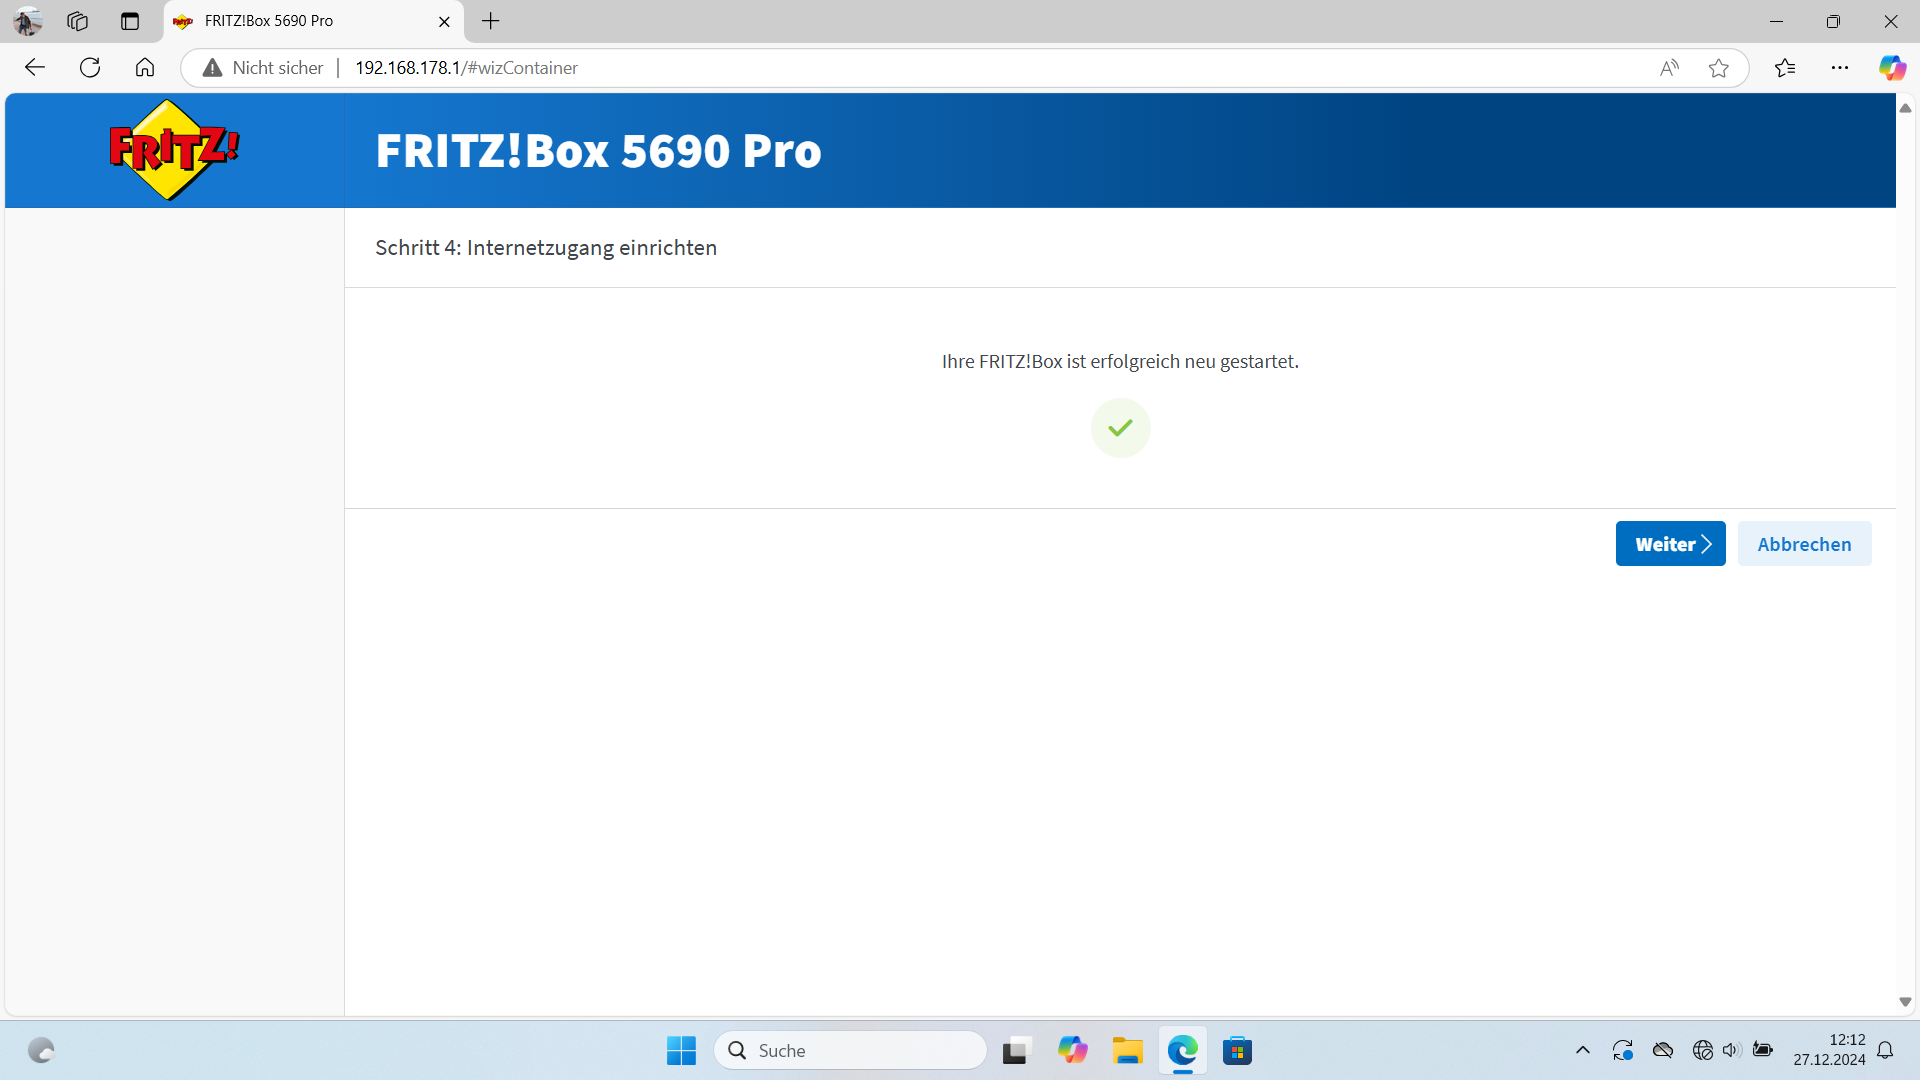Click the Nicht sicher security warning

click(x=264, y=67)
